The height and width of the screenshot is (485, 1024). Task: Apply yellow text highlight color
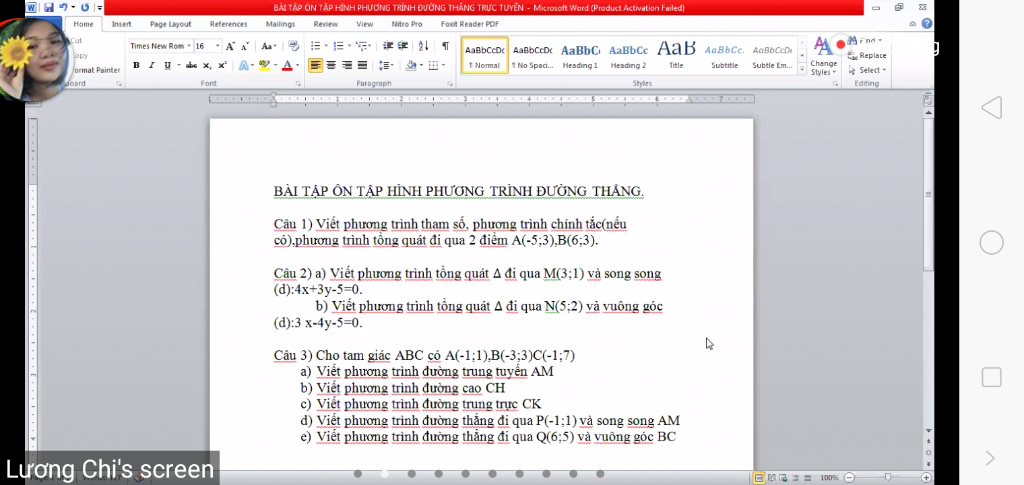pyautogui.click(x=263, y=65)
